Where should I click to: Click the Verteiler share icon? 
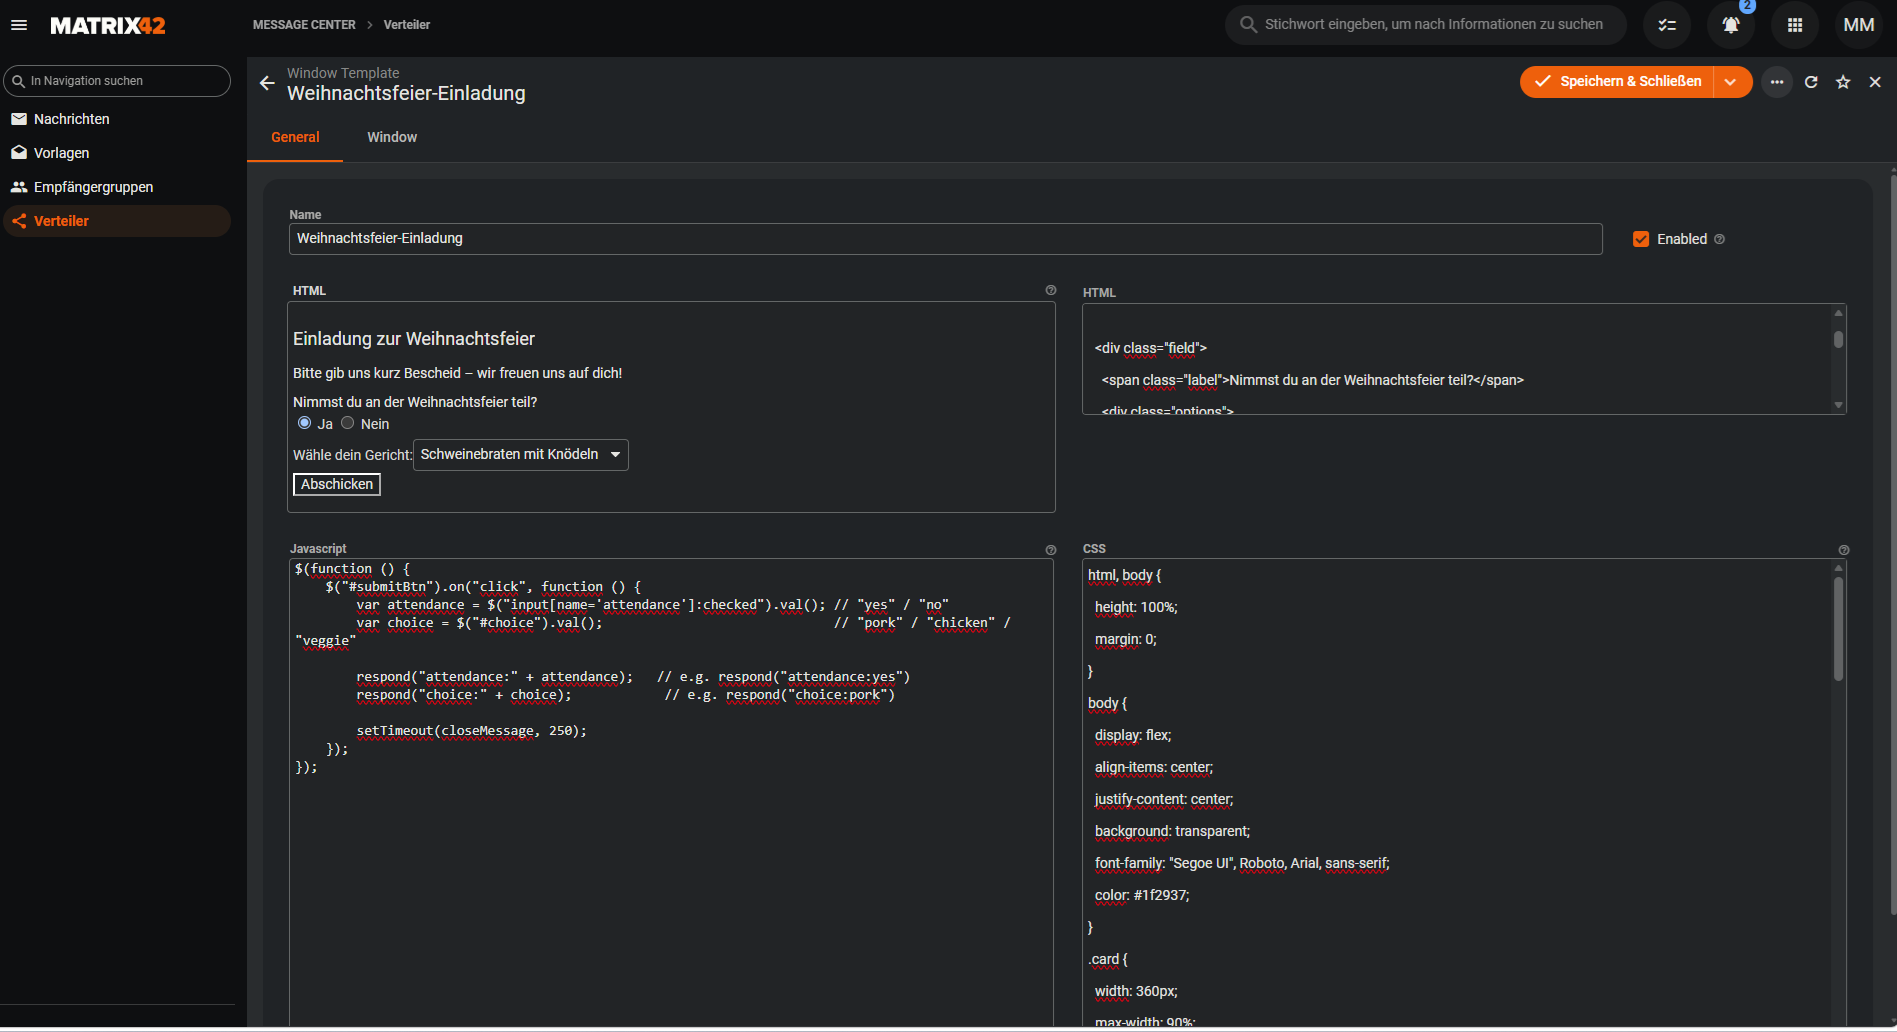pos(19,221)
